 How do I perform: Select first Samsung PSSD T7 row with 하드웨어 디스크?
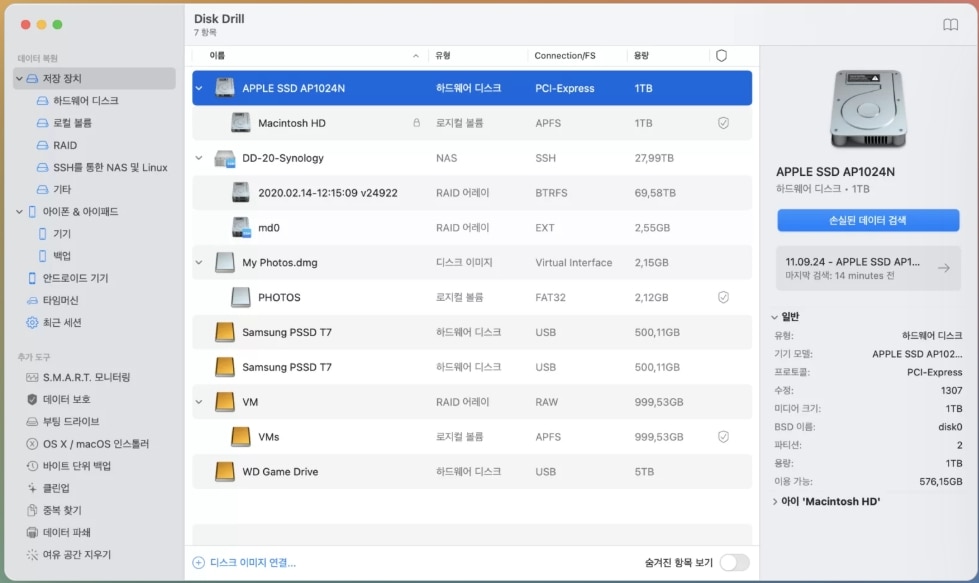click(472, 333)
